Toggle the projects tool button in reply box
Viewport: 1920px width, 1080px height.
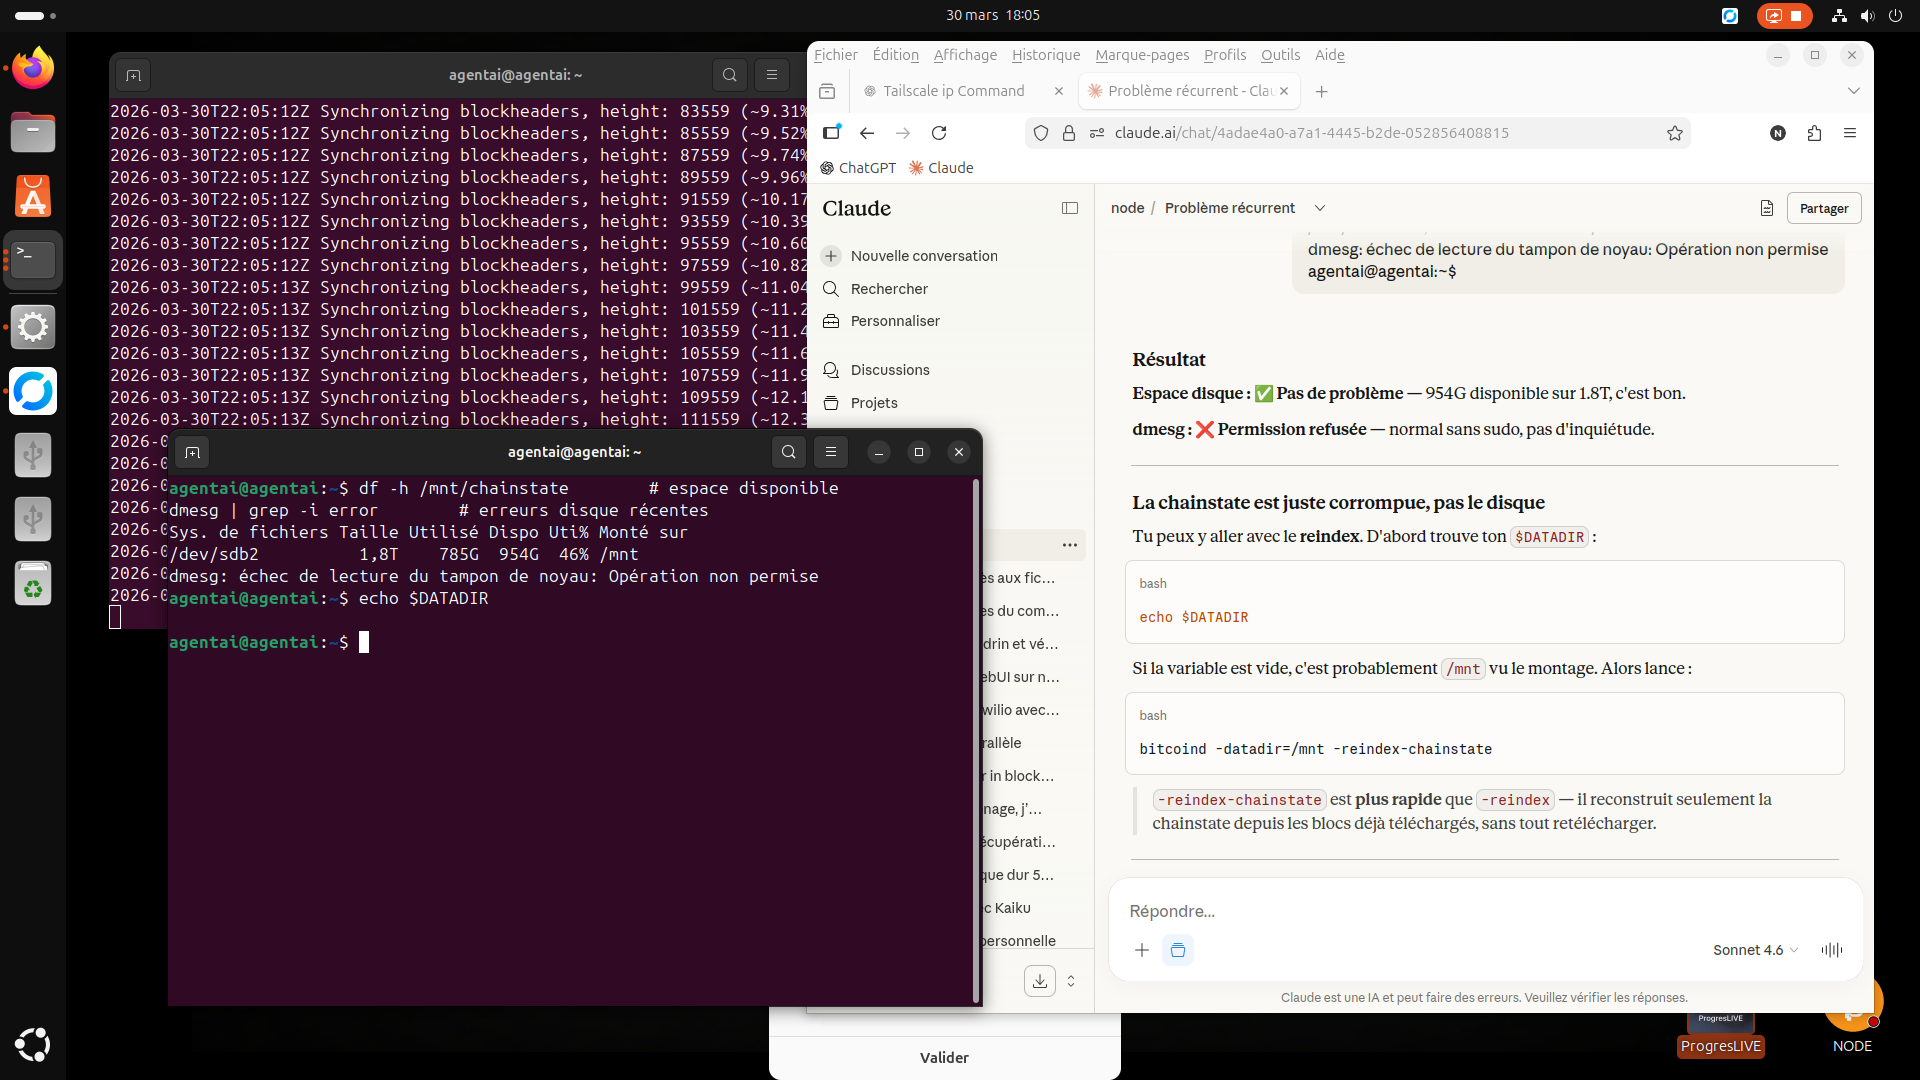click(1177, 950)
